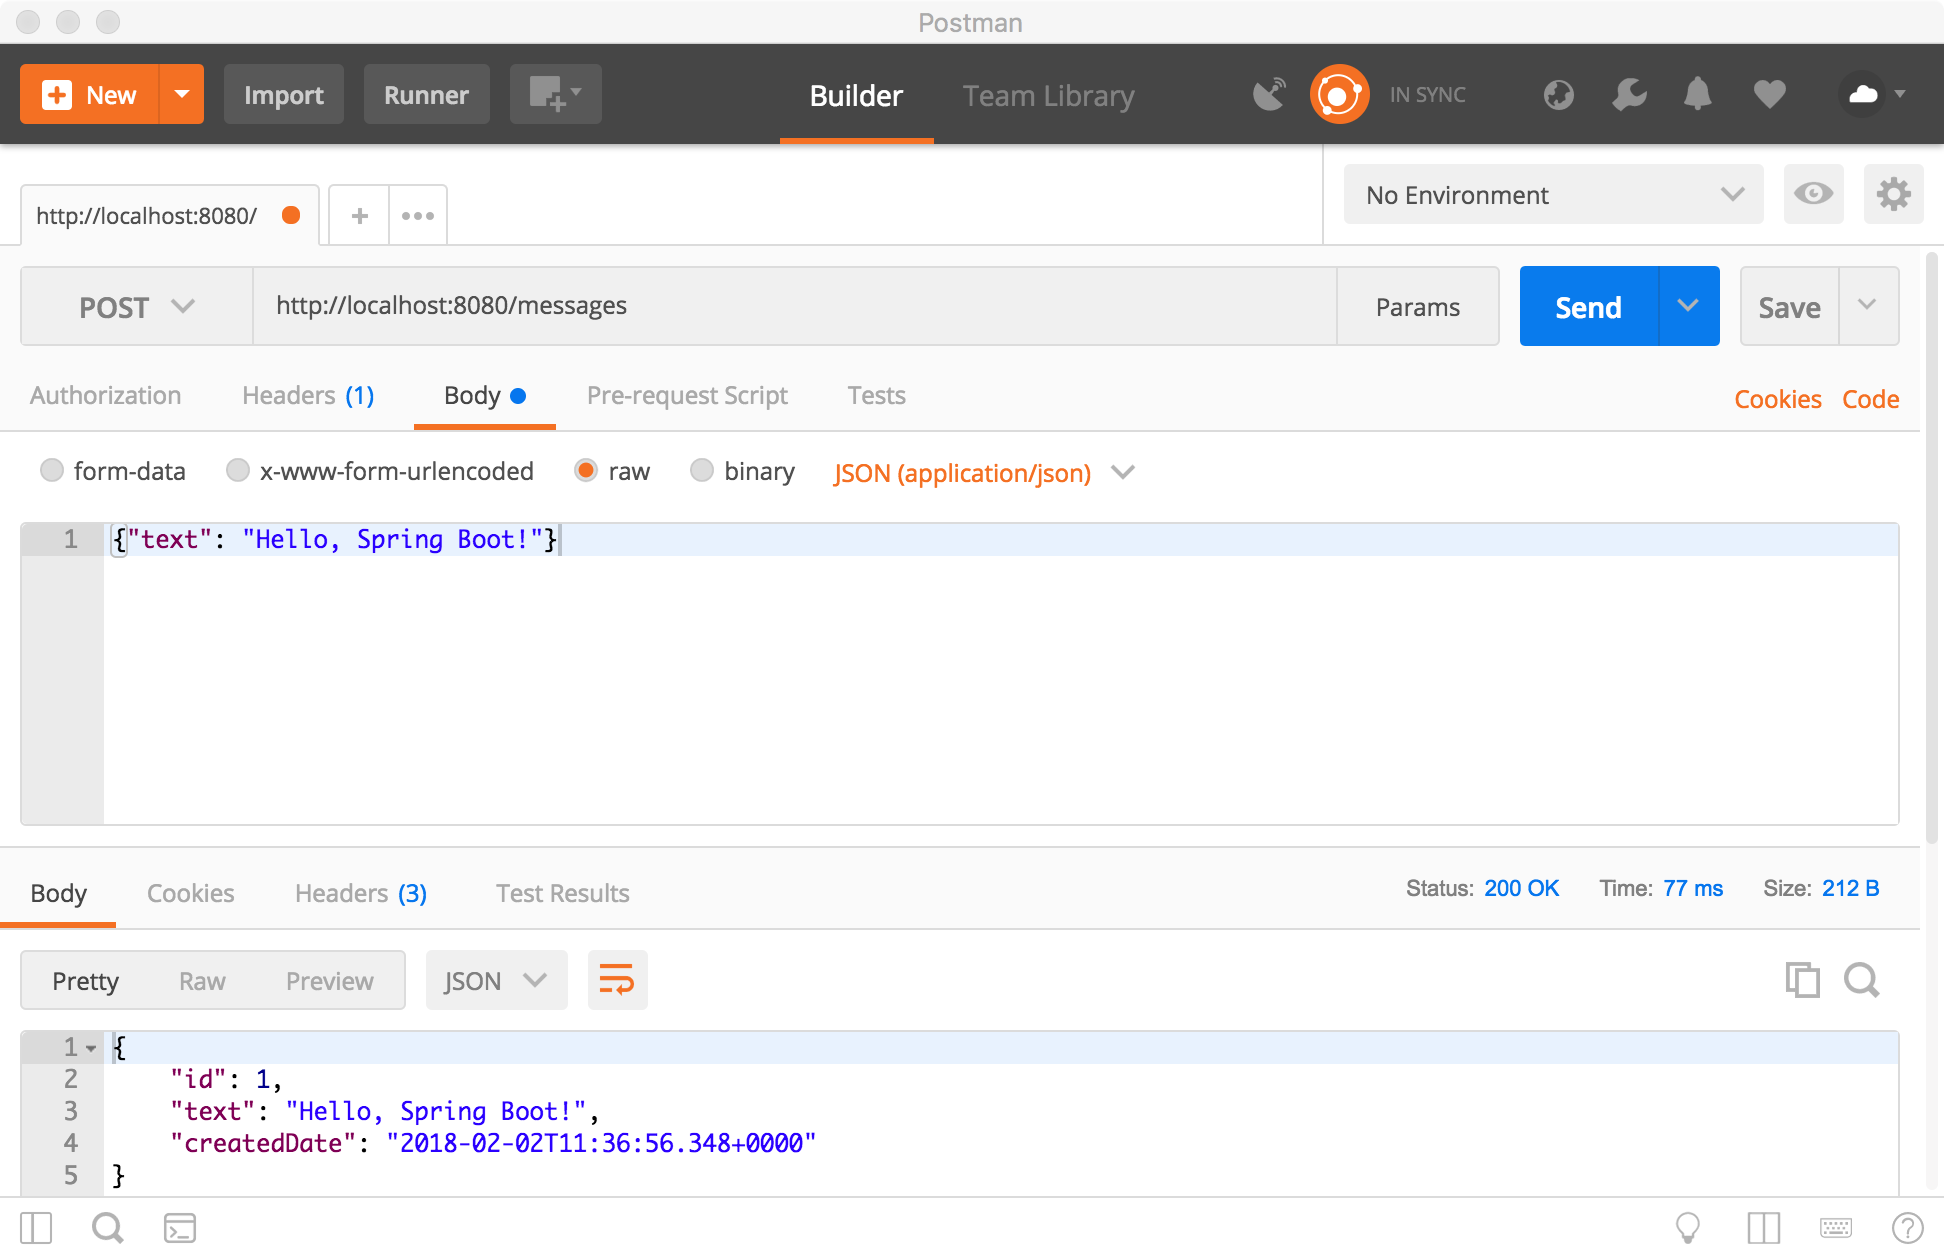Open JSON (application/json) content type dropdown
This screenshot has width=1944, height=1258.
pyautogui.click(x=984, y=473)
